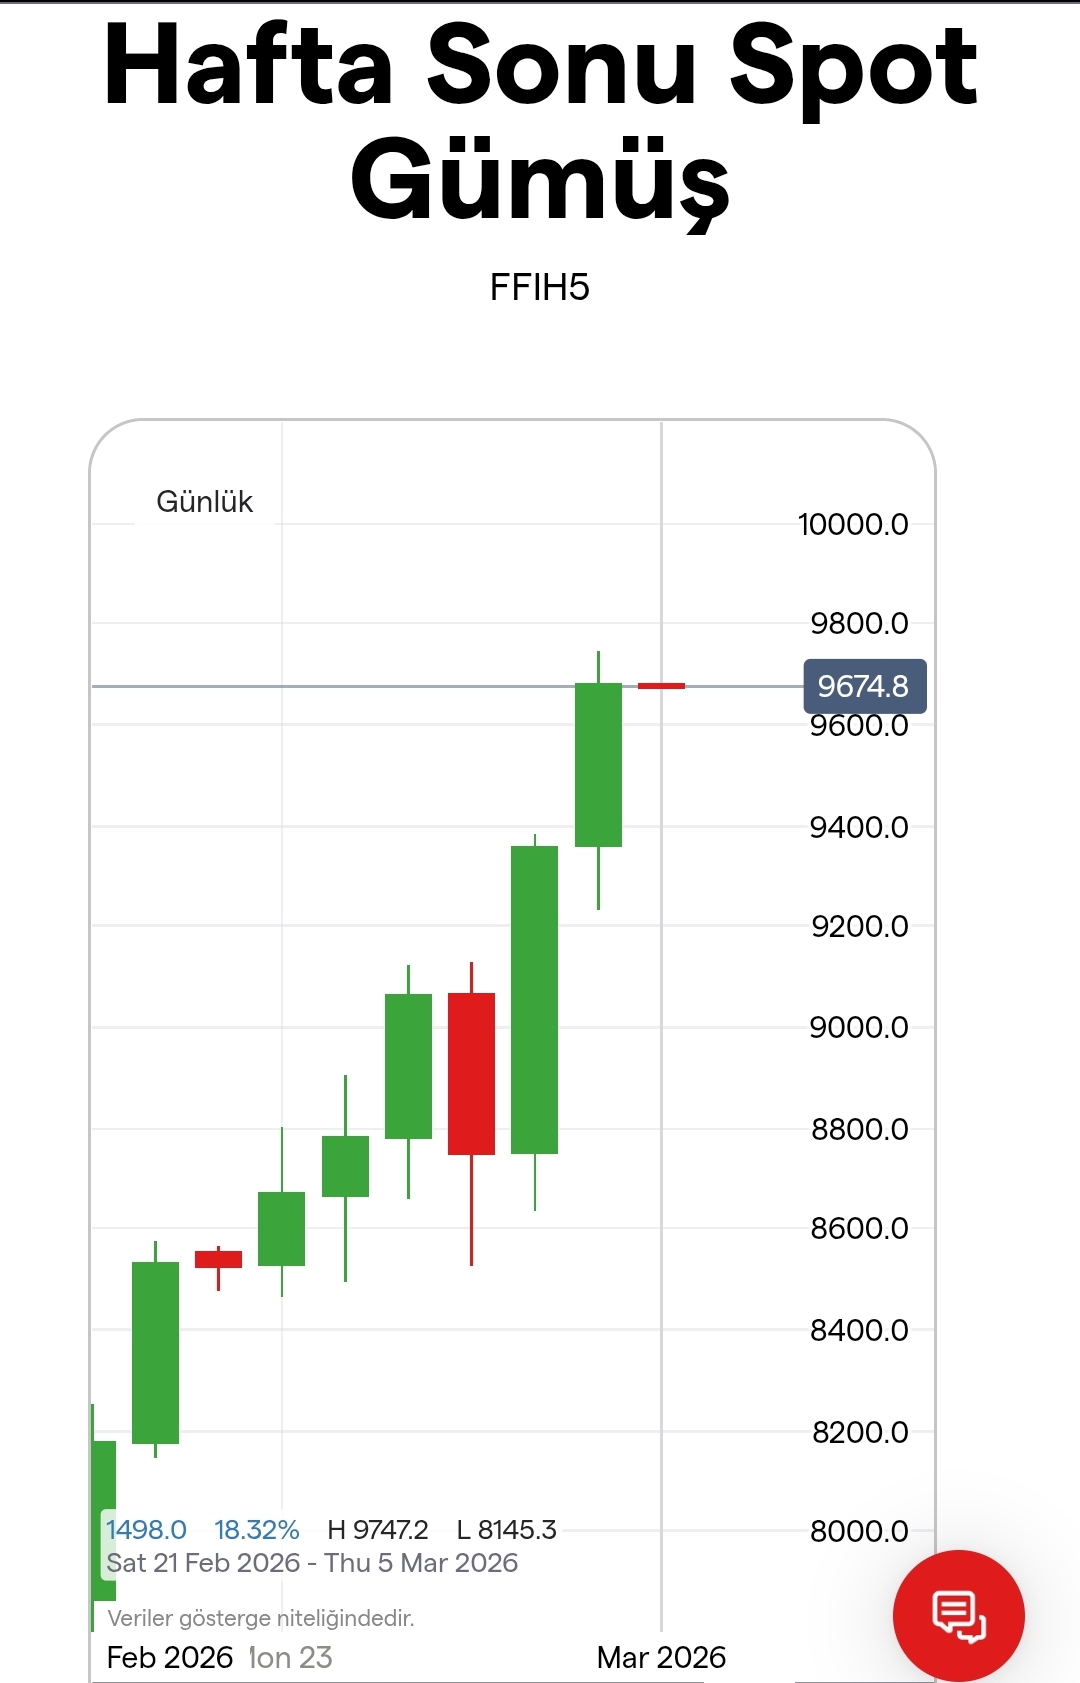
Task: Click the Hafta Sonu Spot Gümüş title
Action: point(540,122)
